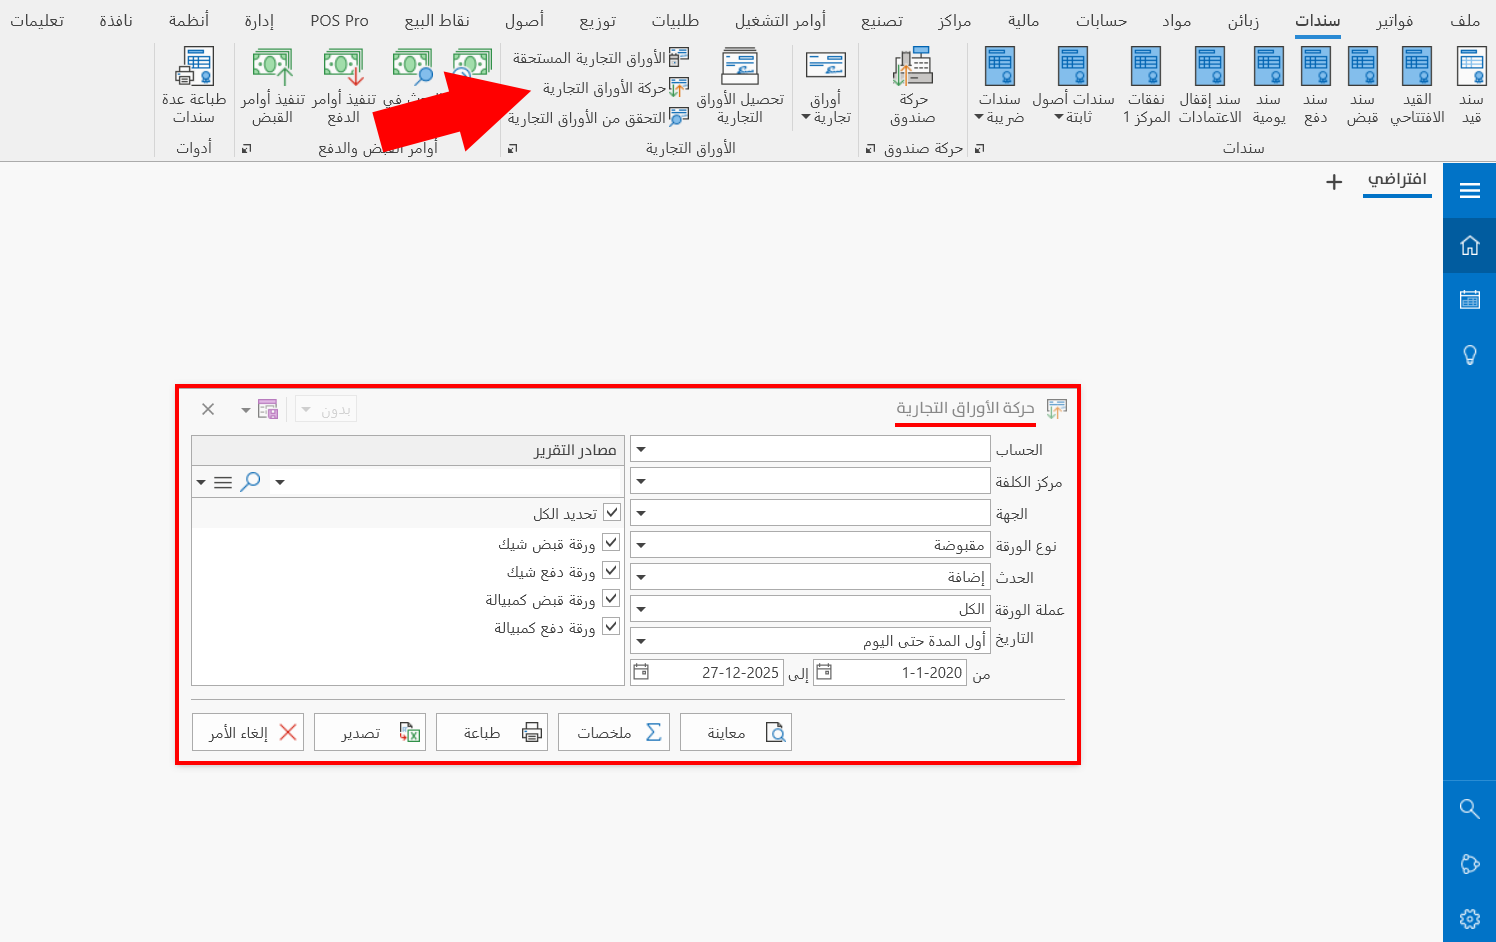Uncheck تحديد الكل in report sources
Image resolution: width=1496 pixels, height=942 pixels.
pyautogui.click(x=611, y=512)
